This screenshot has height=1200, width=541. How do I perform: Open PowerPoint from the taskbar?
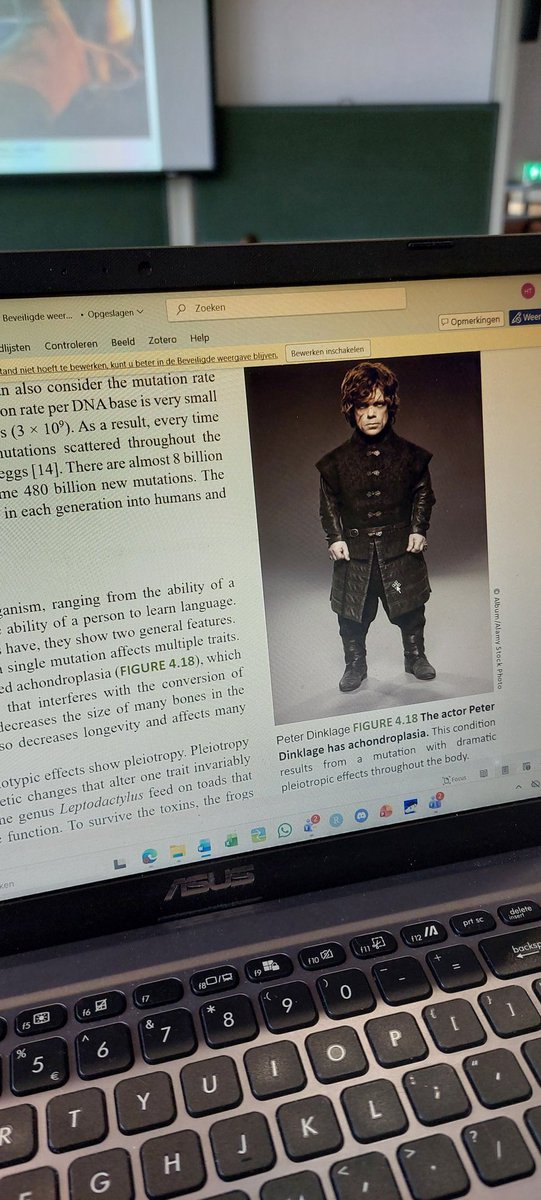tap(385, 811)
